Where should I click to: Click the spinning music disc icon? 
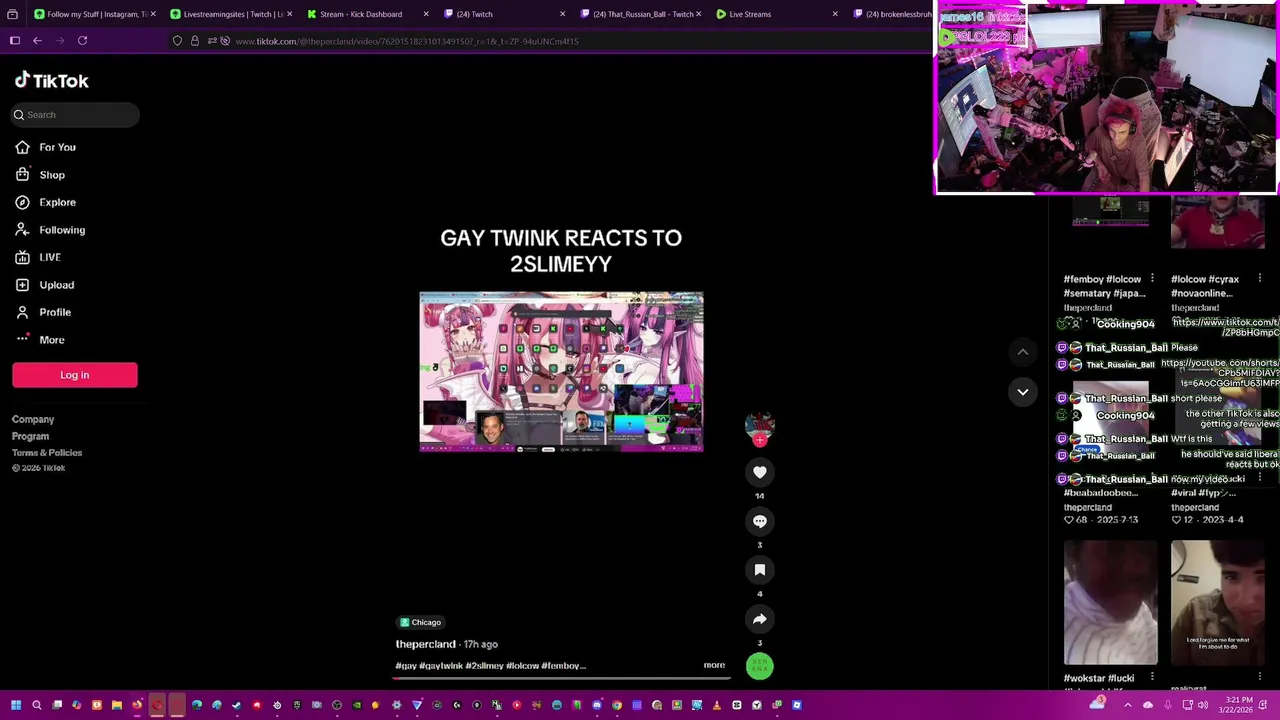pyautogui.click(x=760, y=666)
